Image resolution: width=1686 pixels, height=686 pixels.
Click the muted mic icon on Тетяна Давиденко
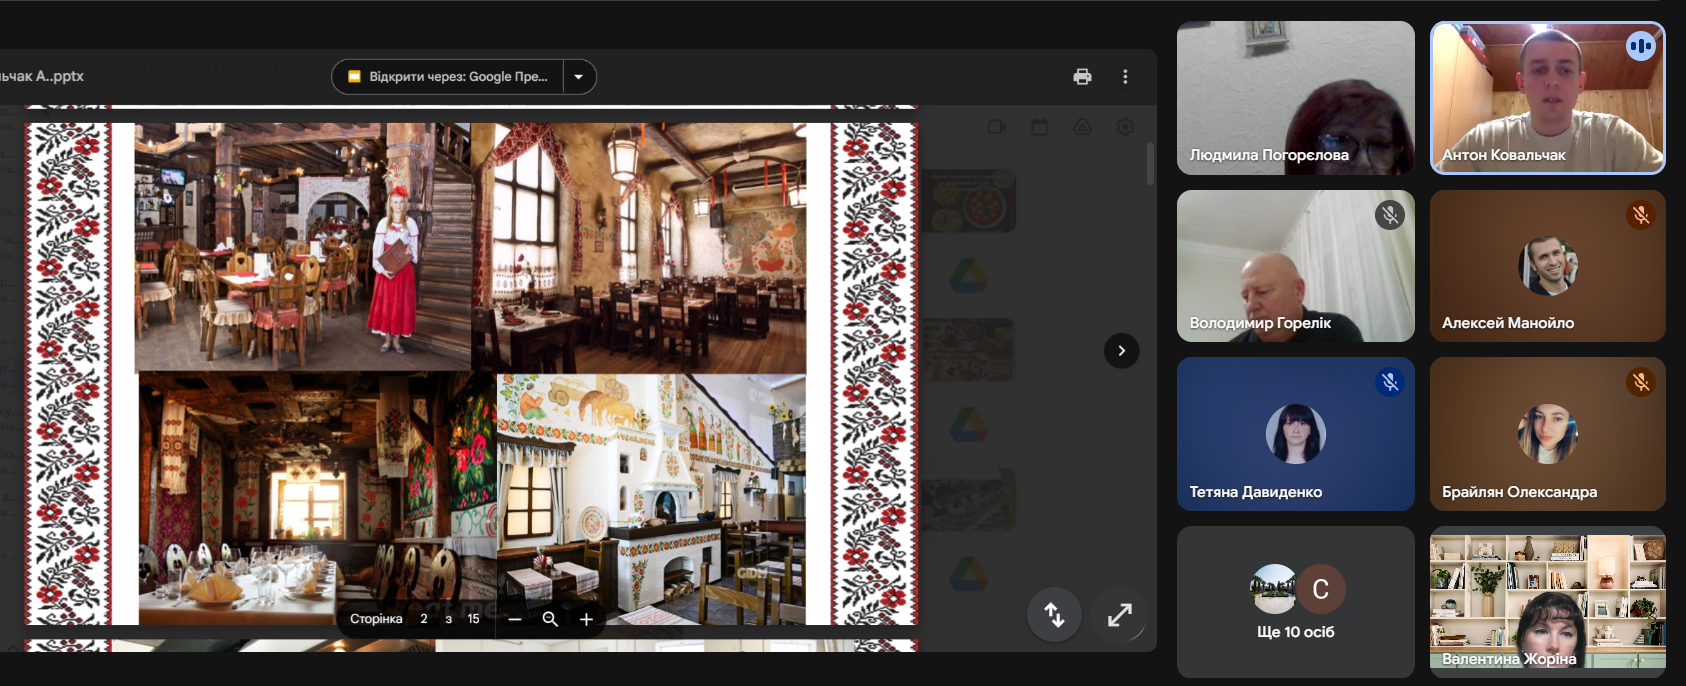1389,382
